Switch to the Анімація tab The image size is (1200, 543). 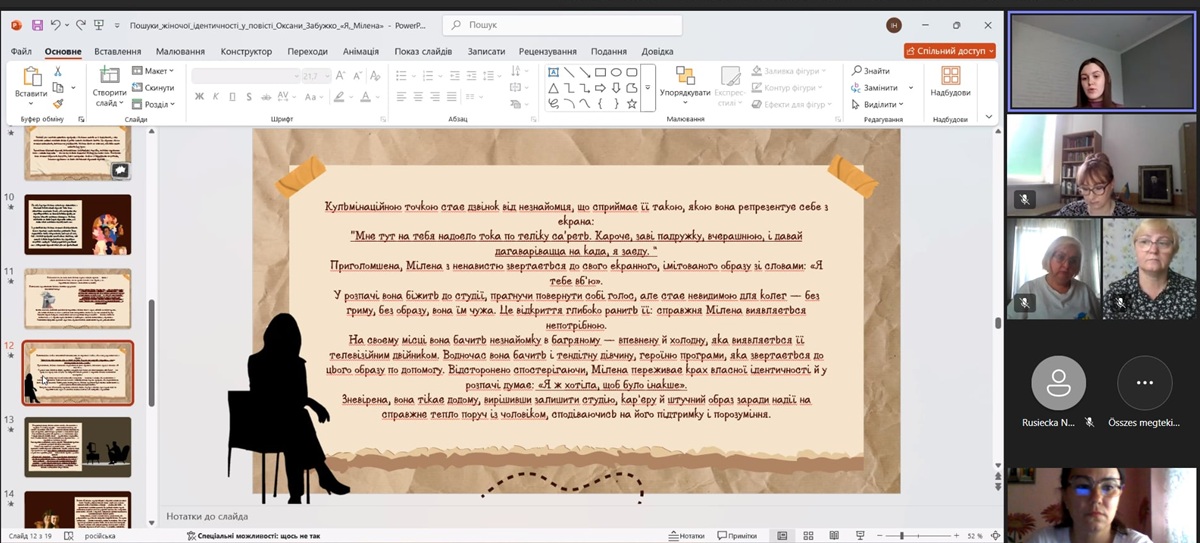(361, 51)
